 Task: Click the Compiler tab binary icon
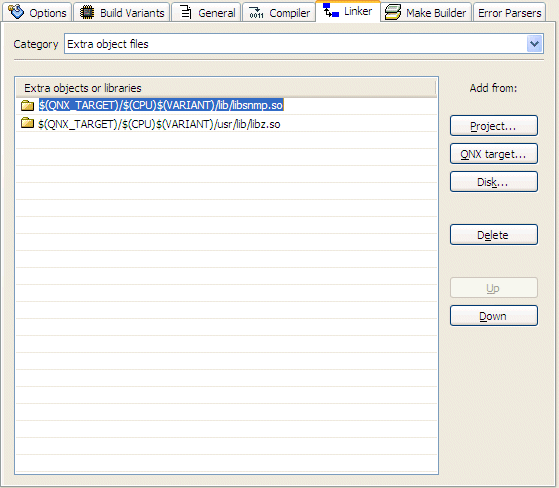256,13
